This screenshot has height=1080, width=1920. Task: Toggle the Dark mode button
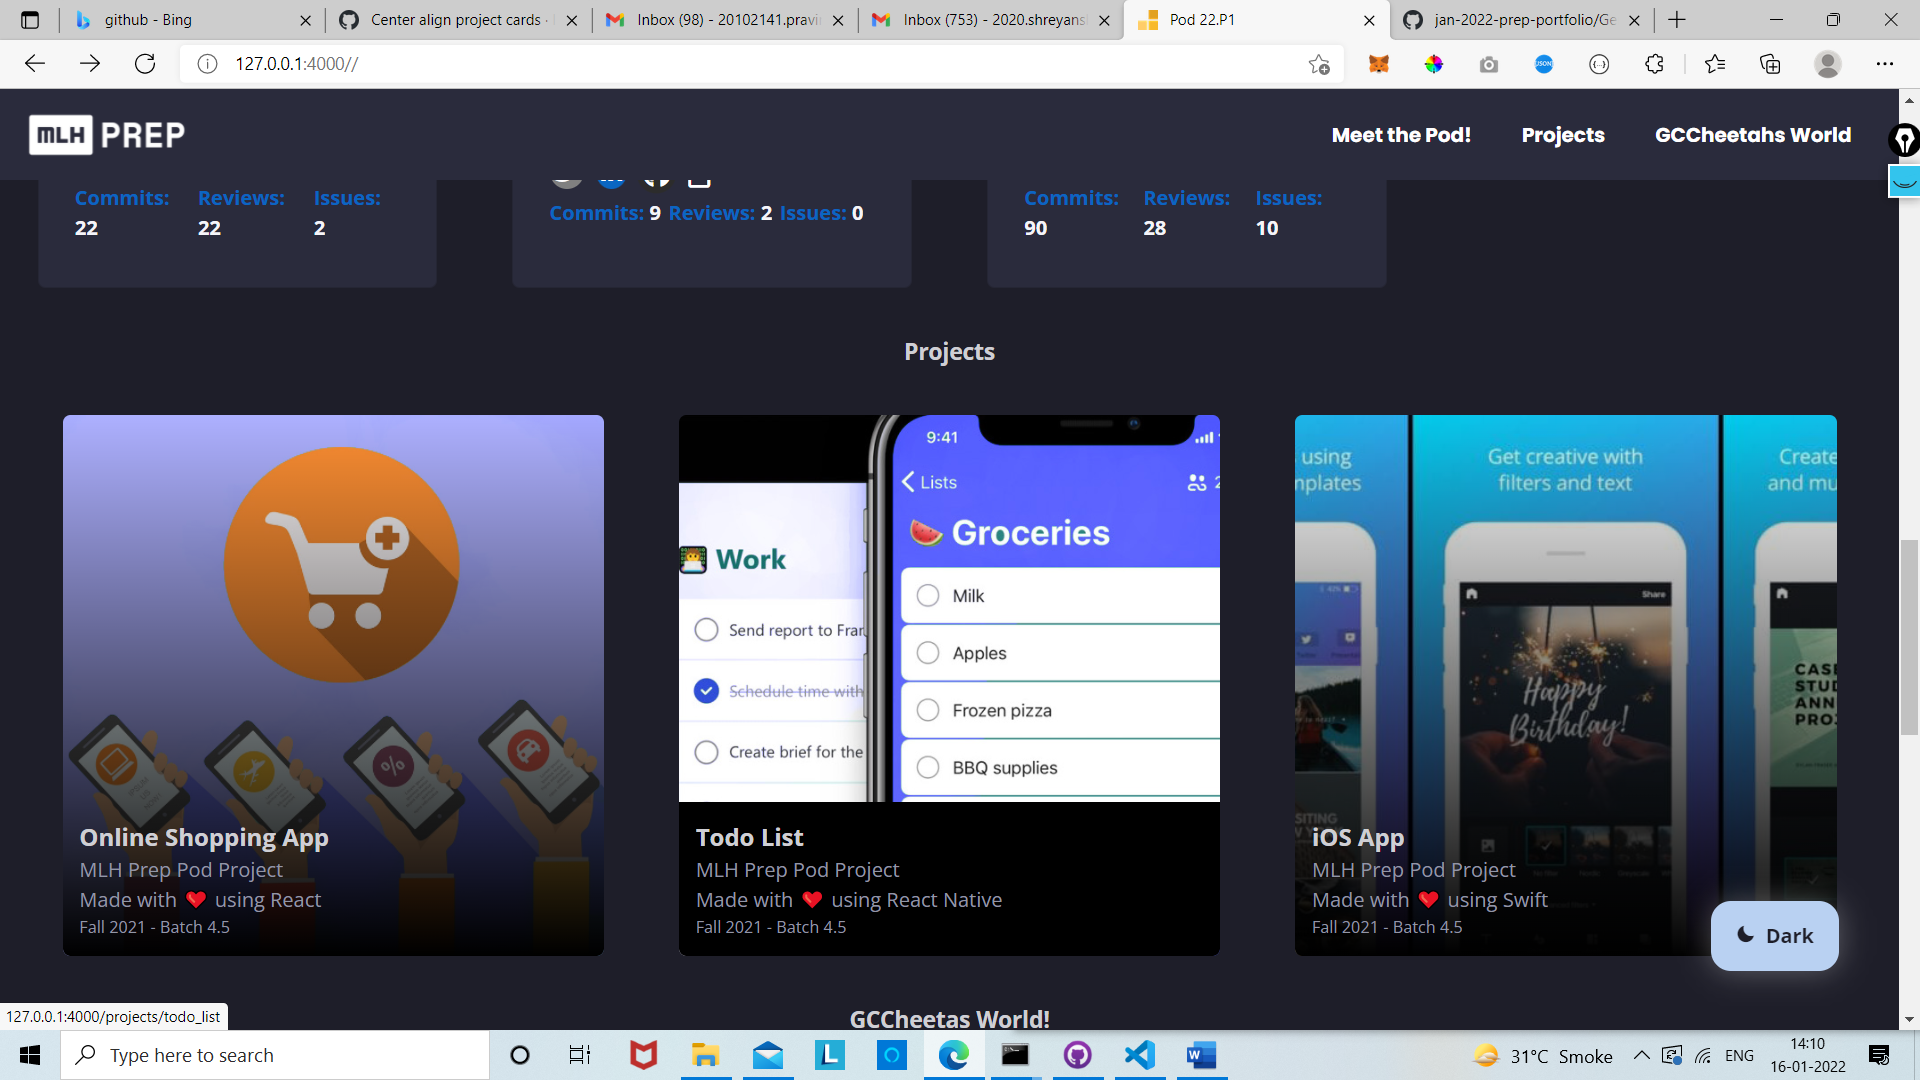click(1774, 935)
